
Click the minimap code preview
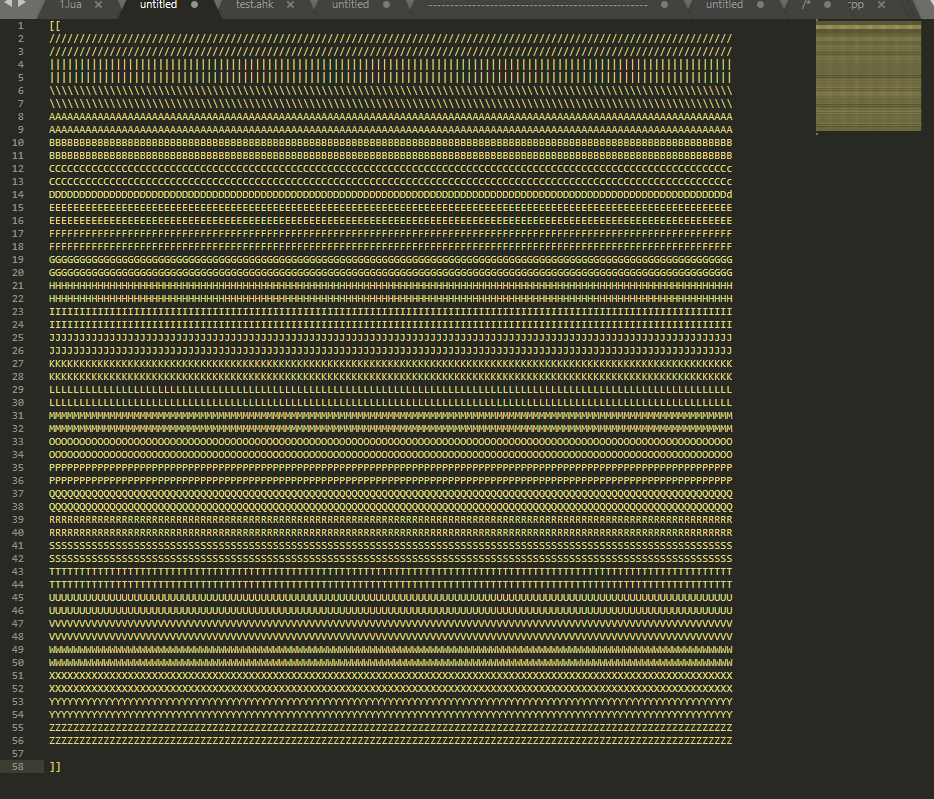[x=868, y=76]
